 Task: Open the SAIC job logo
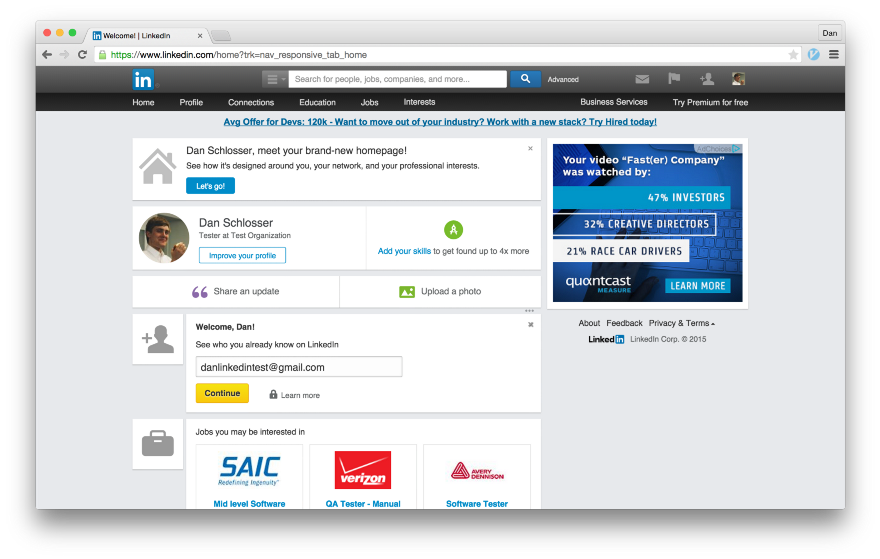click(249, 470)
